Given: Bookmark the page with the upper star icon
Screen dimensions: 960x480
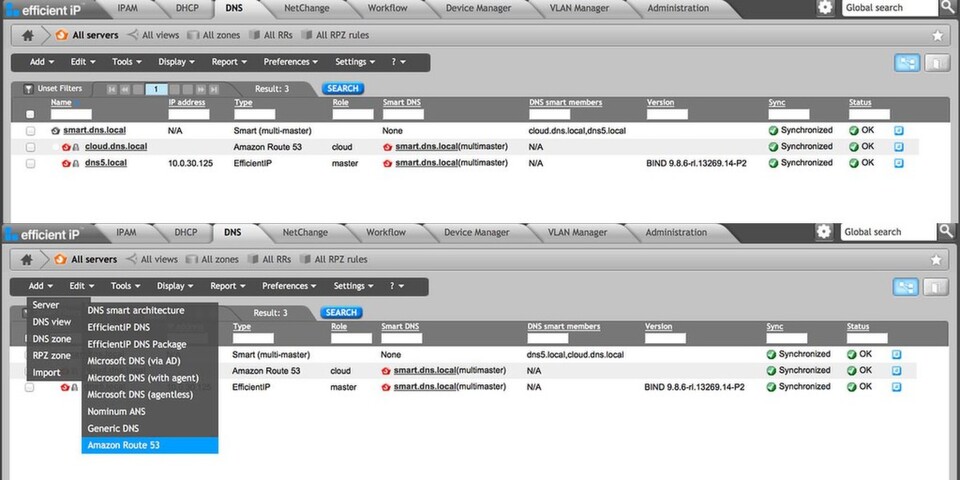Looking at the screenshot, I should pos(937,36).
